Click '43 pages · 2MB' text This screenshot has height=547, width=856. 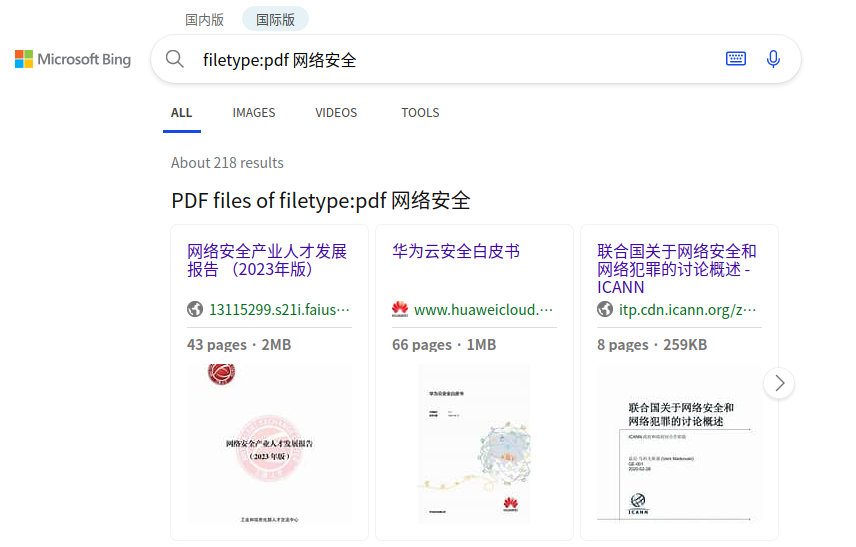(239, 345)
